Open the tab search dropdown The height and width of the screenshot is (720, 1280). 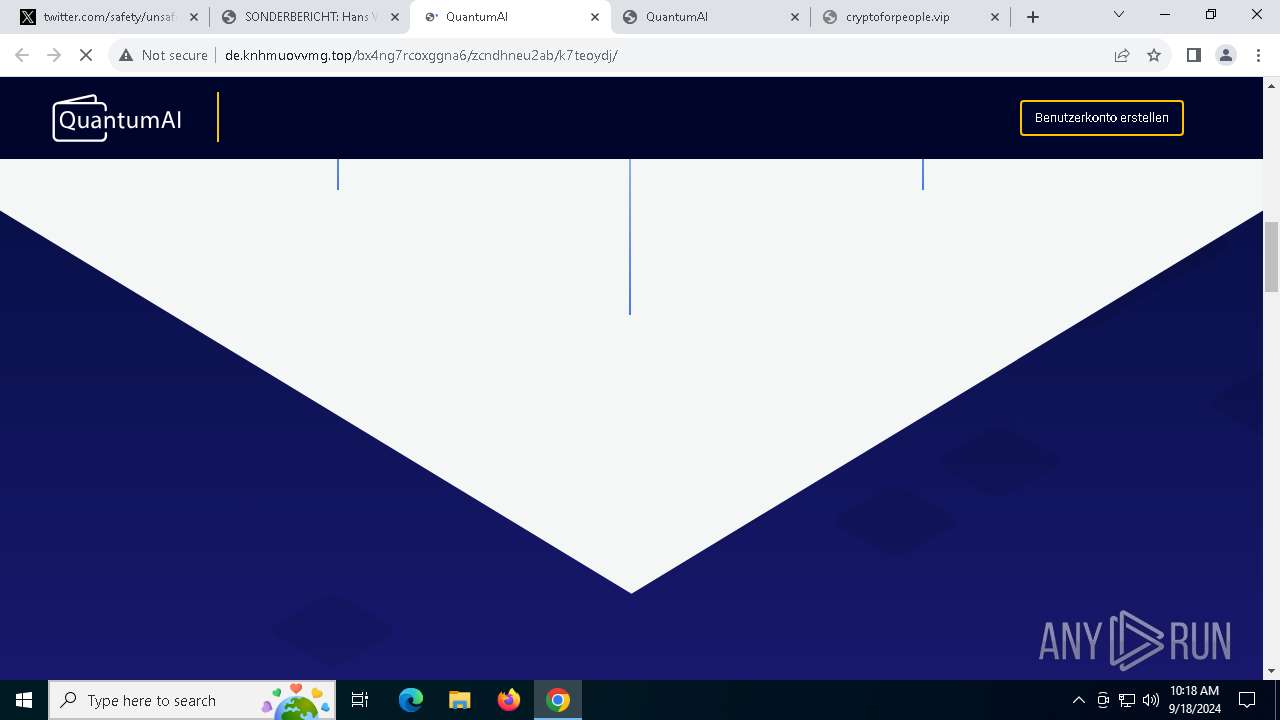(1119, 14)
